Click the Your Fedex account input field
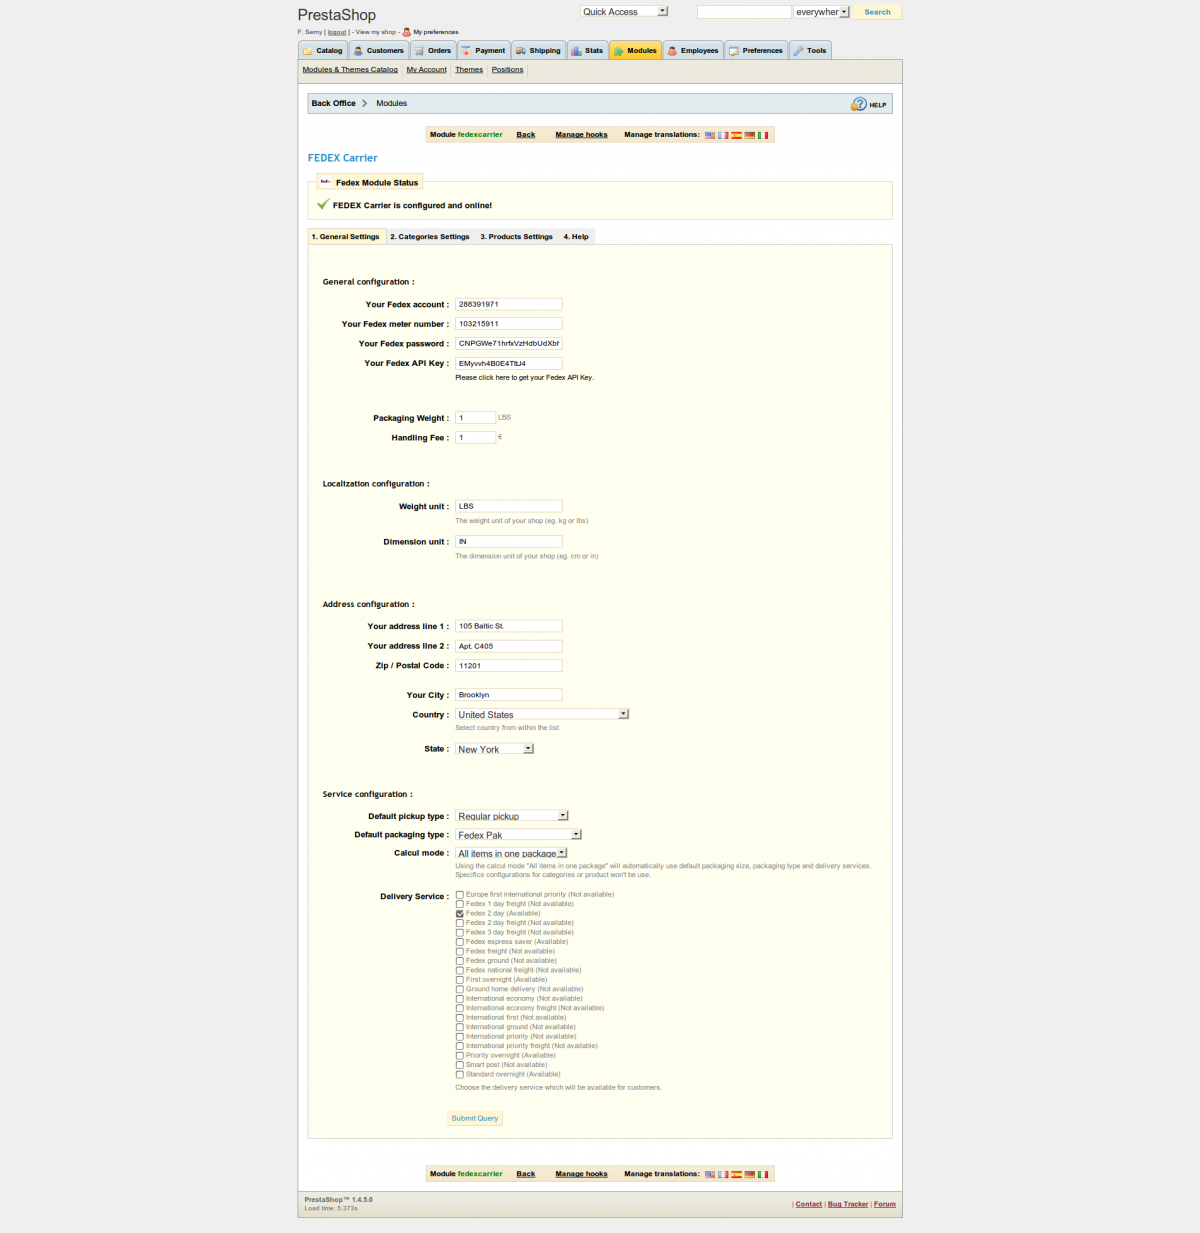 tap(509, 305)
